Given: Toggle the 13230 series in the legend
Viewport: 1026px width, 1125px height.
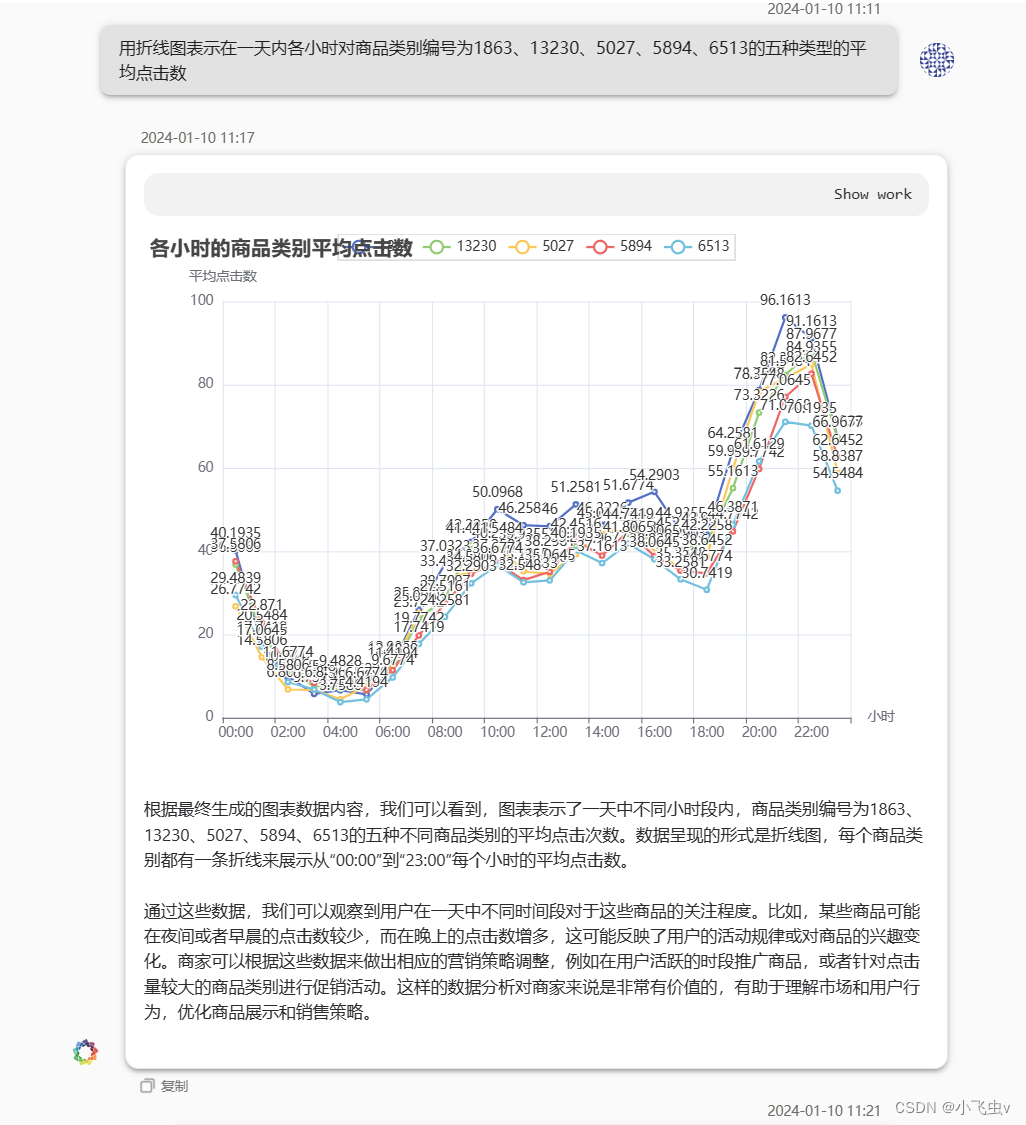Looking at the screenshot, I should tap(460, 246).
